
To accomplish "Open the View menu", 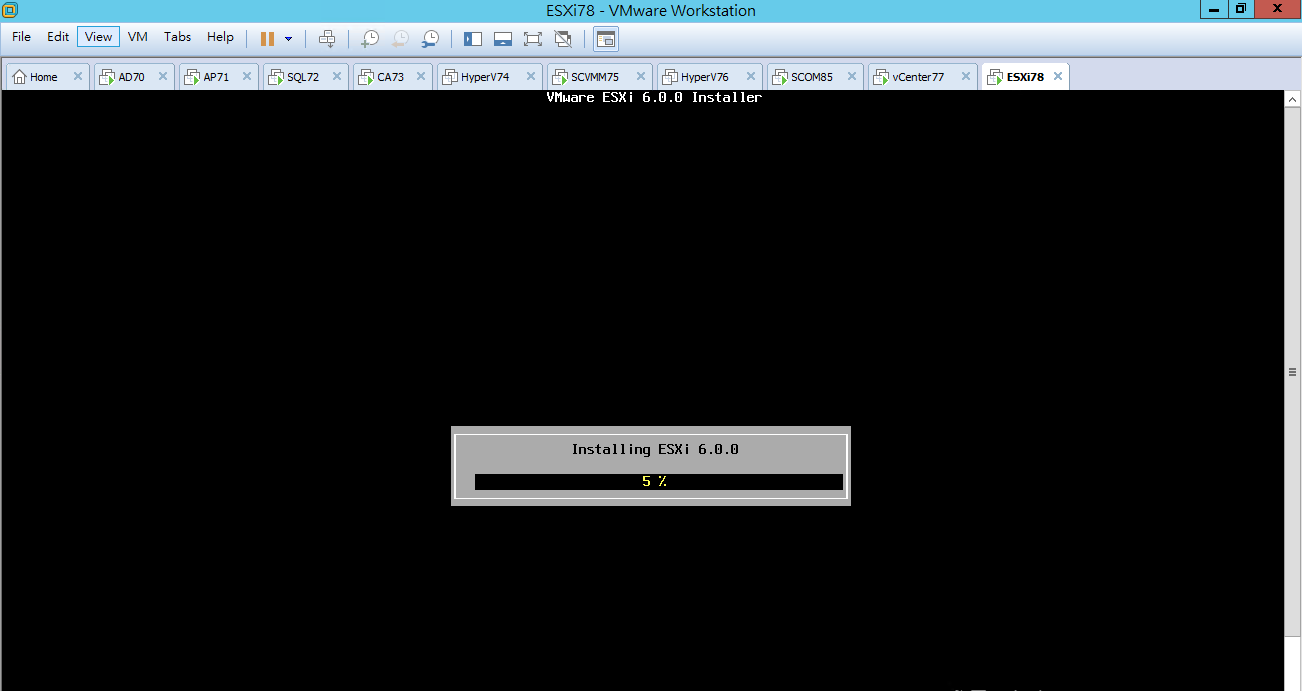I will pyautogui.click(x=98, y=37).
